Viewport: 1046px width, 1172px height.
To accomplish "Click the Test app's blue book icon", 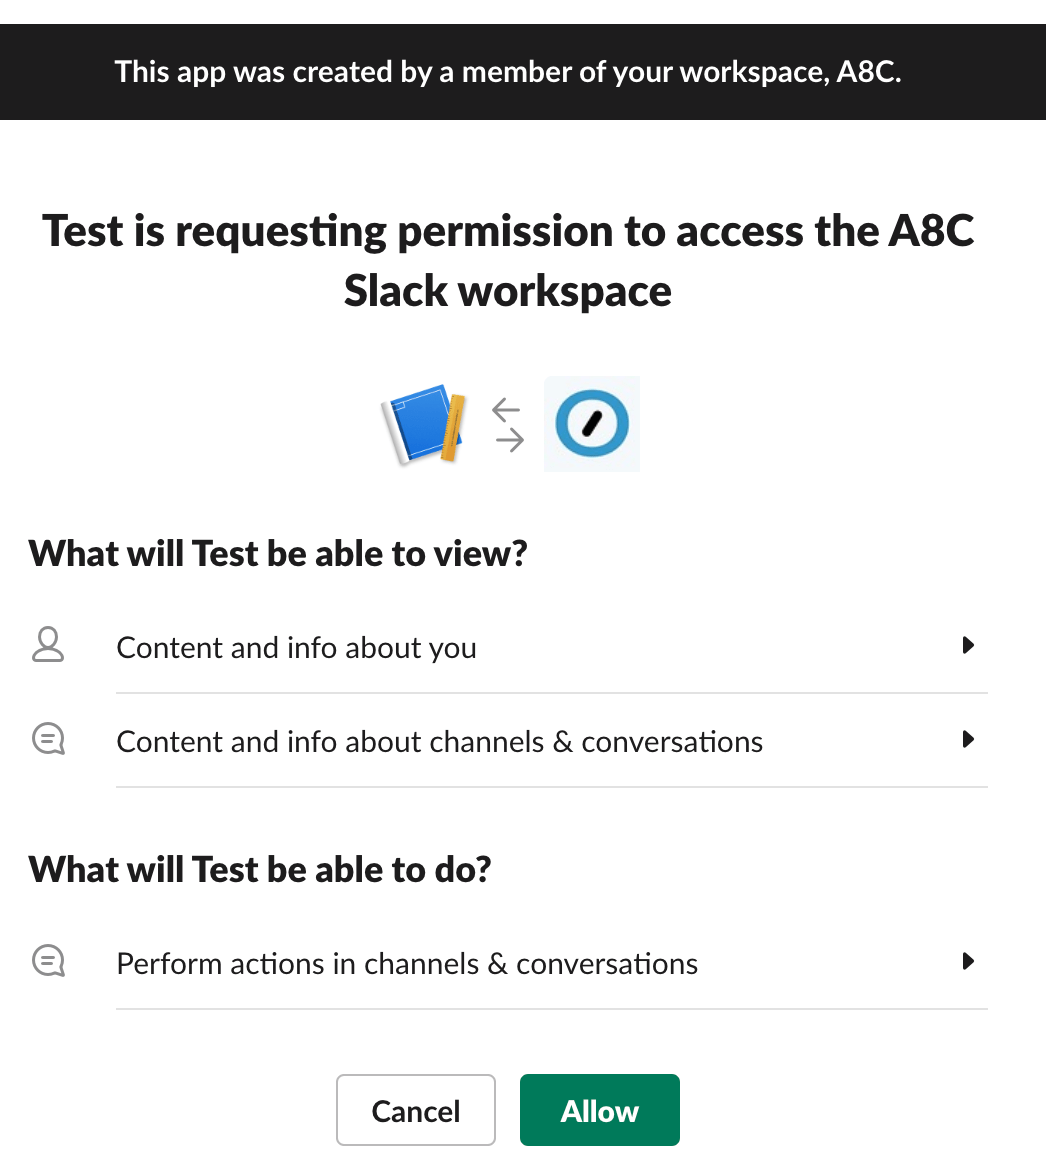I will pyautogui.click(x=422, y=424).
